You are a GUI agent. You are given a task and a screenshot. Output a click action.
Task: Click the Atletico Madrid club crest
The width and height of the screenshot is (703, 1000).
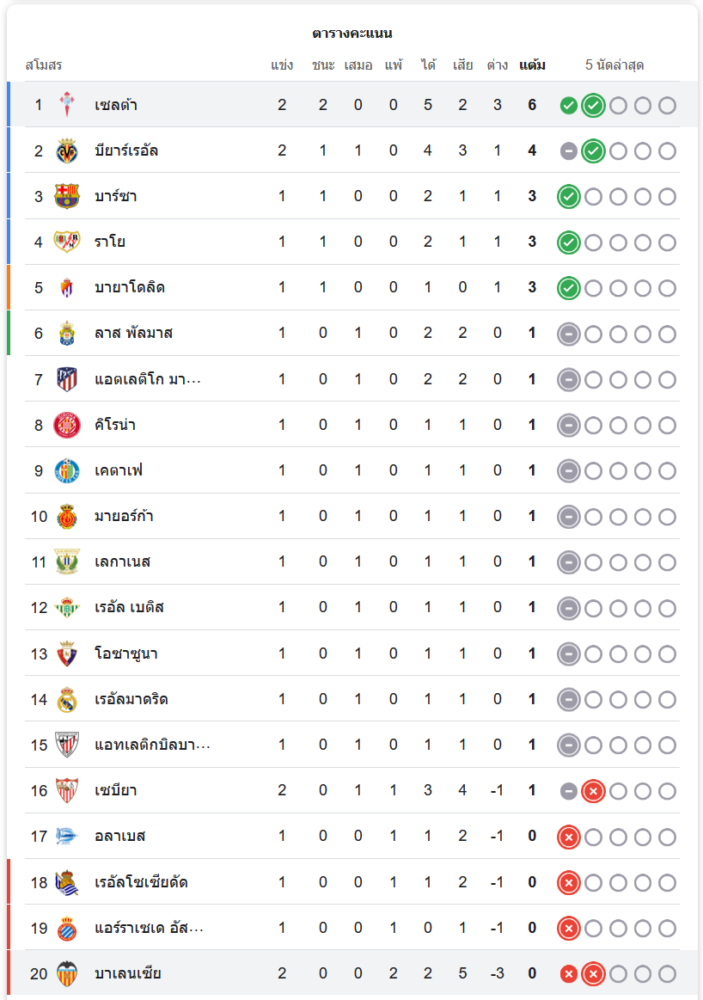(67, 379)
